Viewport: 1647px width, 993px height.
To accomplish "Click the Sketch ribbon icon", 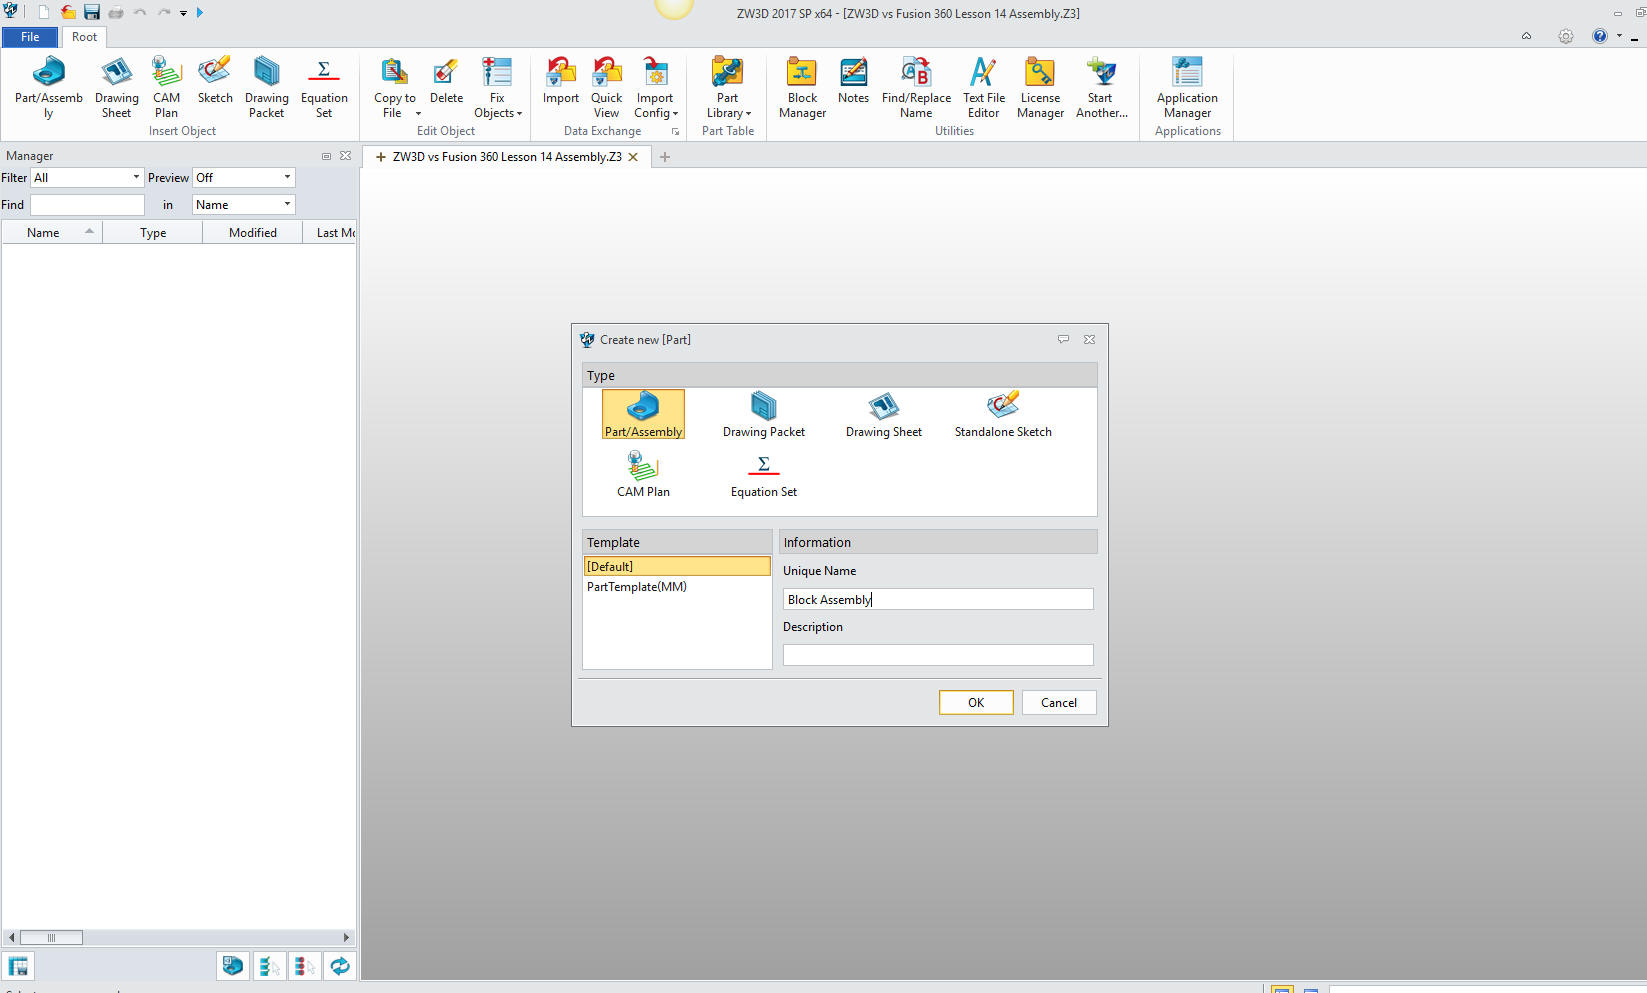I will click(x=214, y=80).
